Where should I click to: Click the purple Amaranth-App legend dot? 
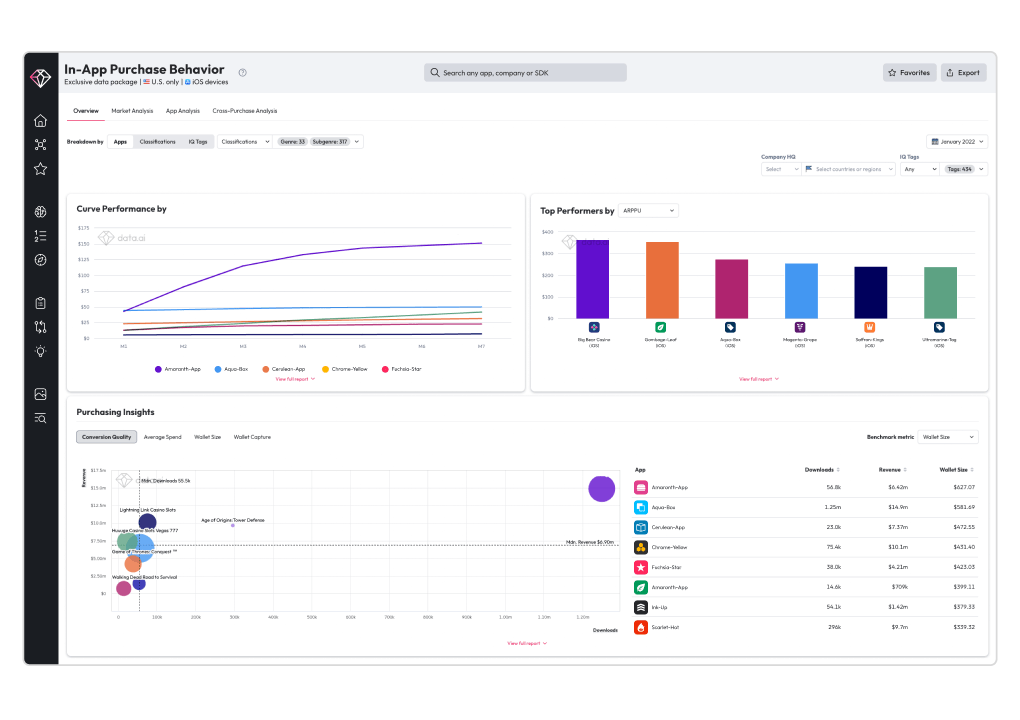coord(159,369)
